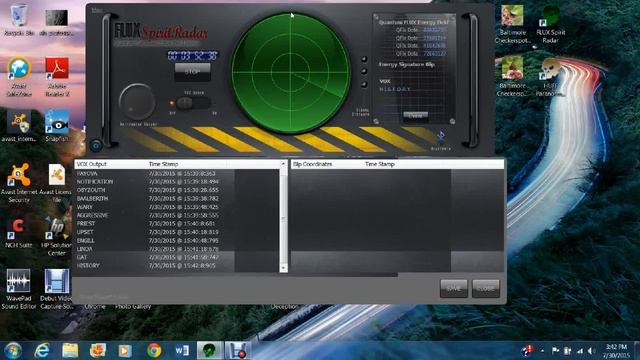This screenshot has width=640, height=360.
Task: Switch to skull Spirit Radar taskbar icon
Action: coord(210,350)
